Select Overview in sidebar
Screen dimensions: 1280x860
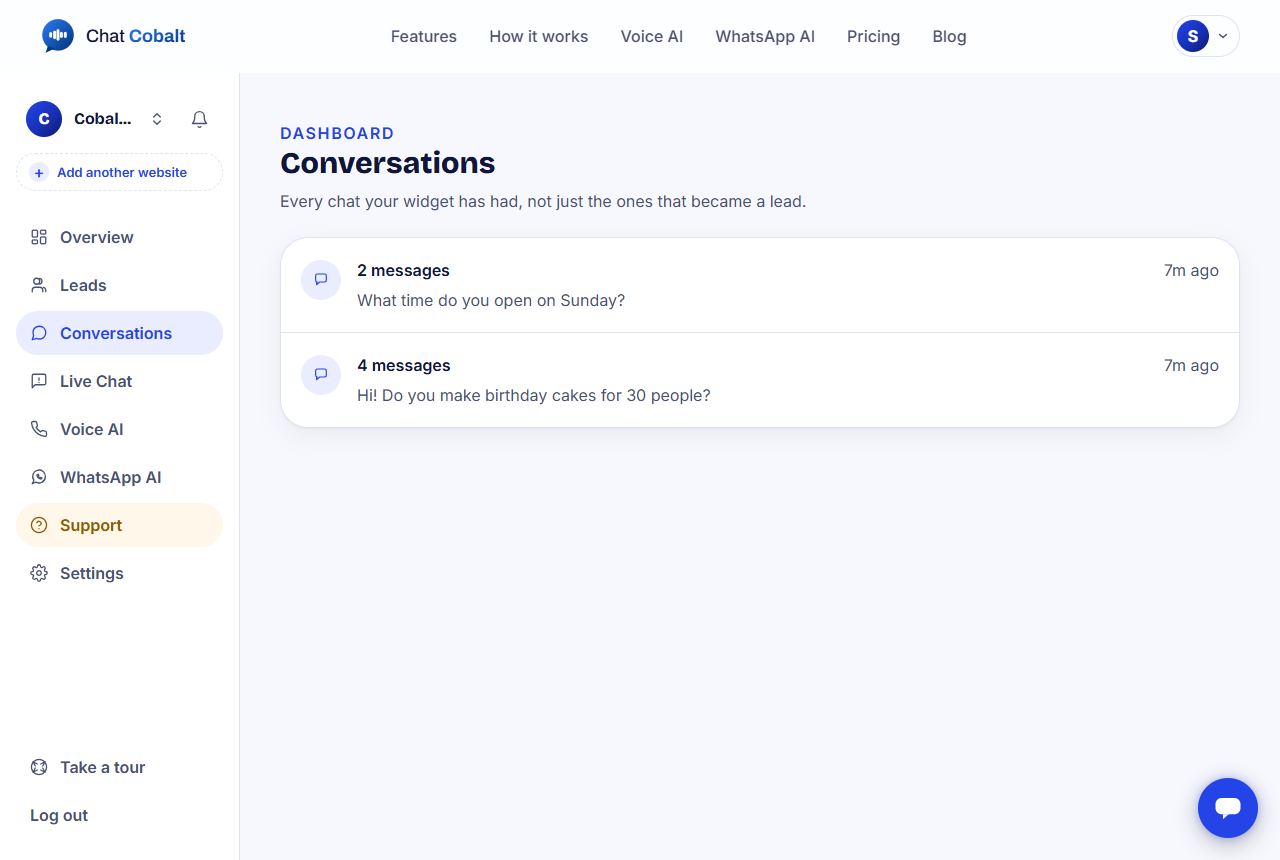[119, 237]
